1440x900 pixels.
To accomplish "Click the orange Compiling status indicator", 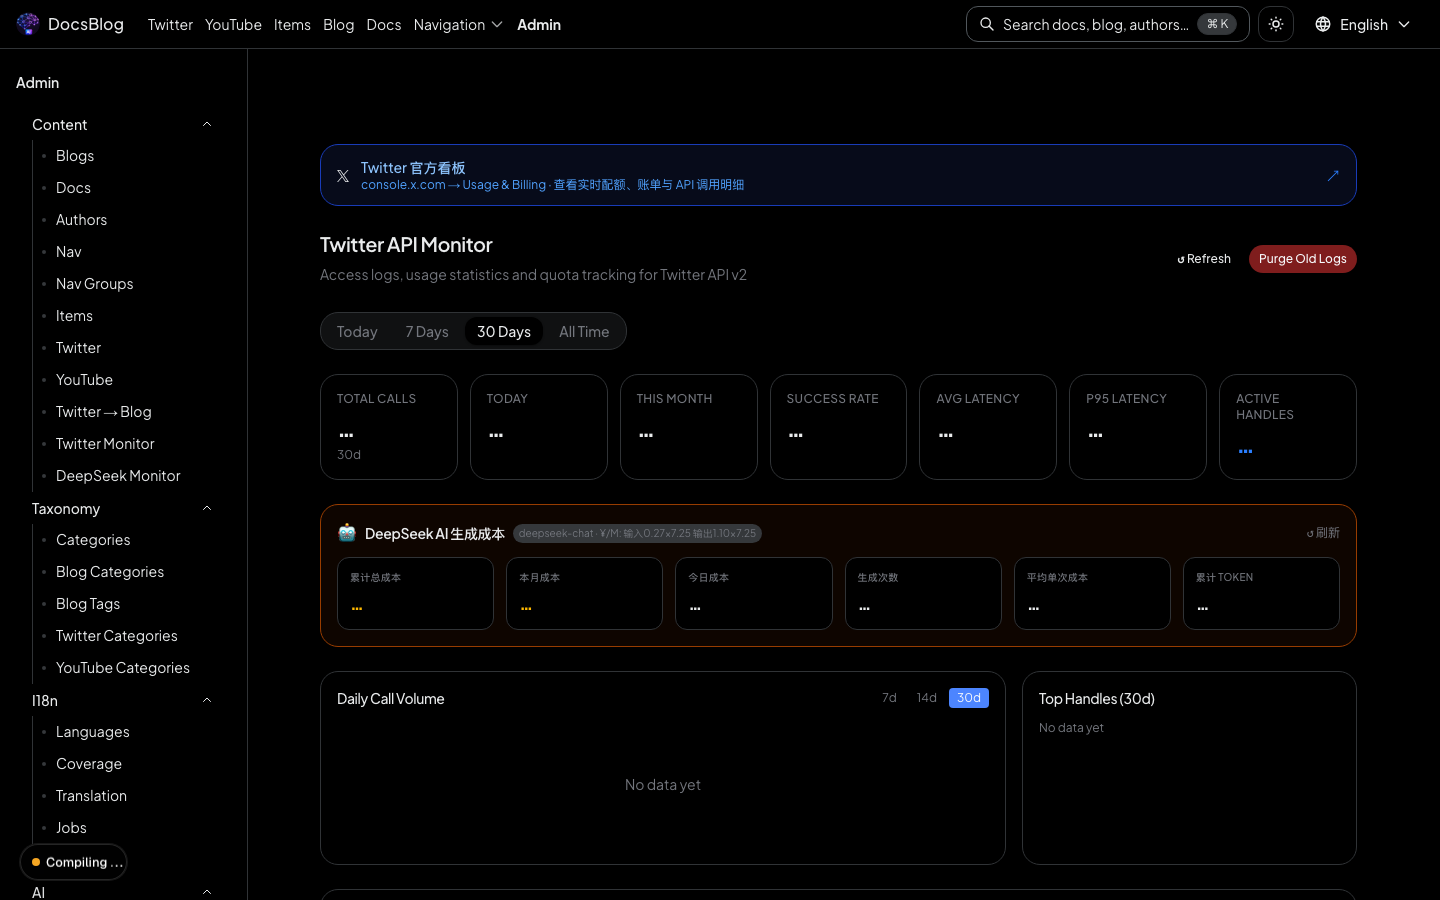I will coord(36,862).
